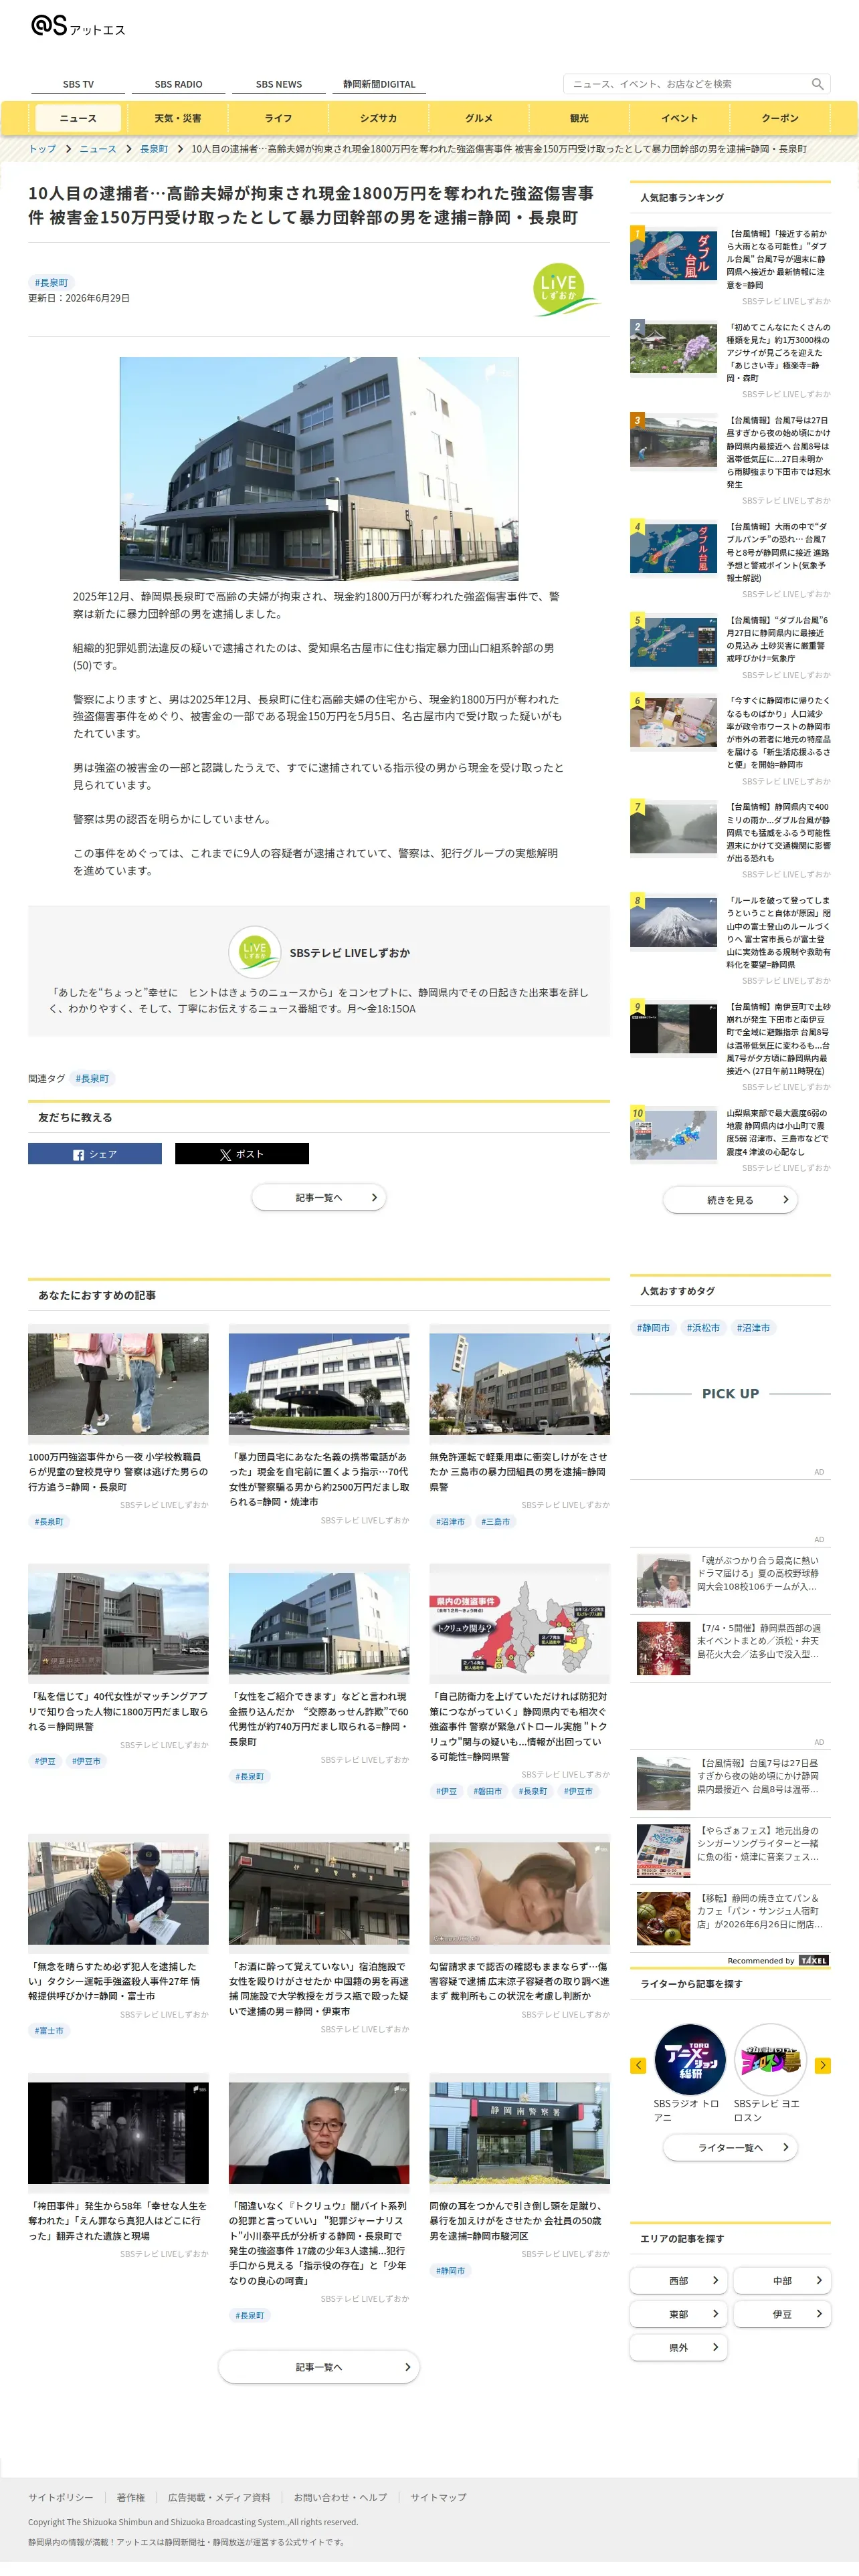This screenshot has height=2576, width=859.
Task: Go to ニュース in the breadcrumb
Action: [x=98, y=149]
